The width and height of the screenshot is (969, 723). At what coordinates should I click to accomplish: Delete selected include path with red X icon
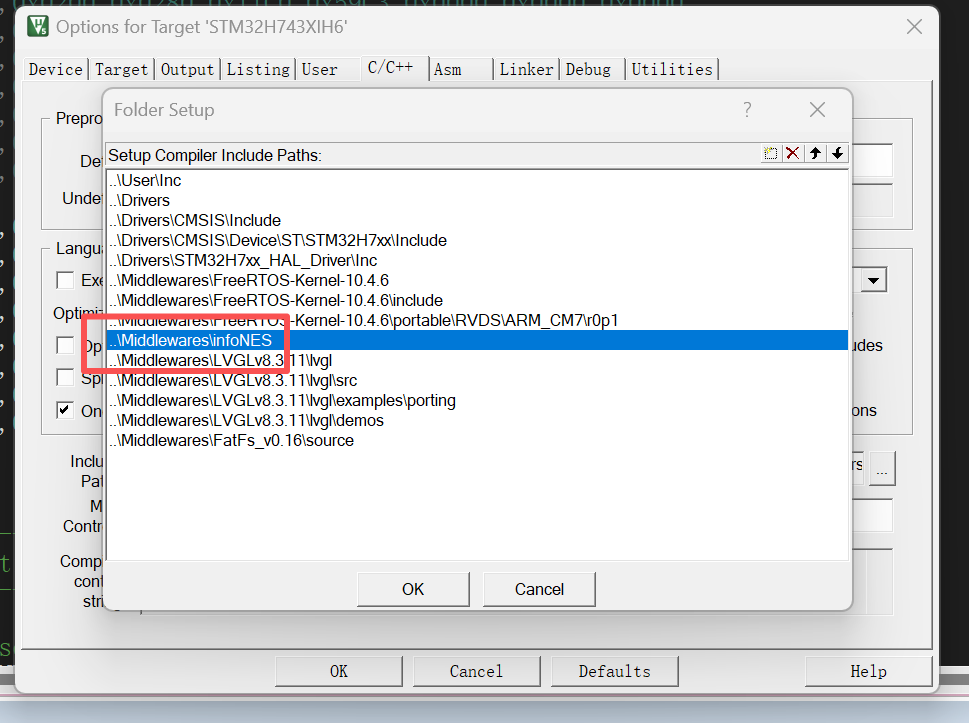click(x=792, y=153)
